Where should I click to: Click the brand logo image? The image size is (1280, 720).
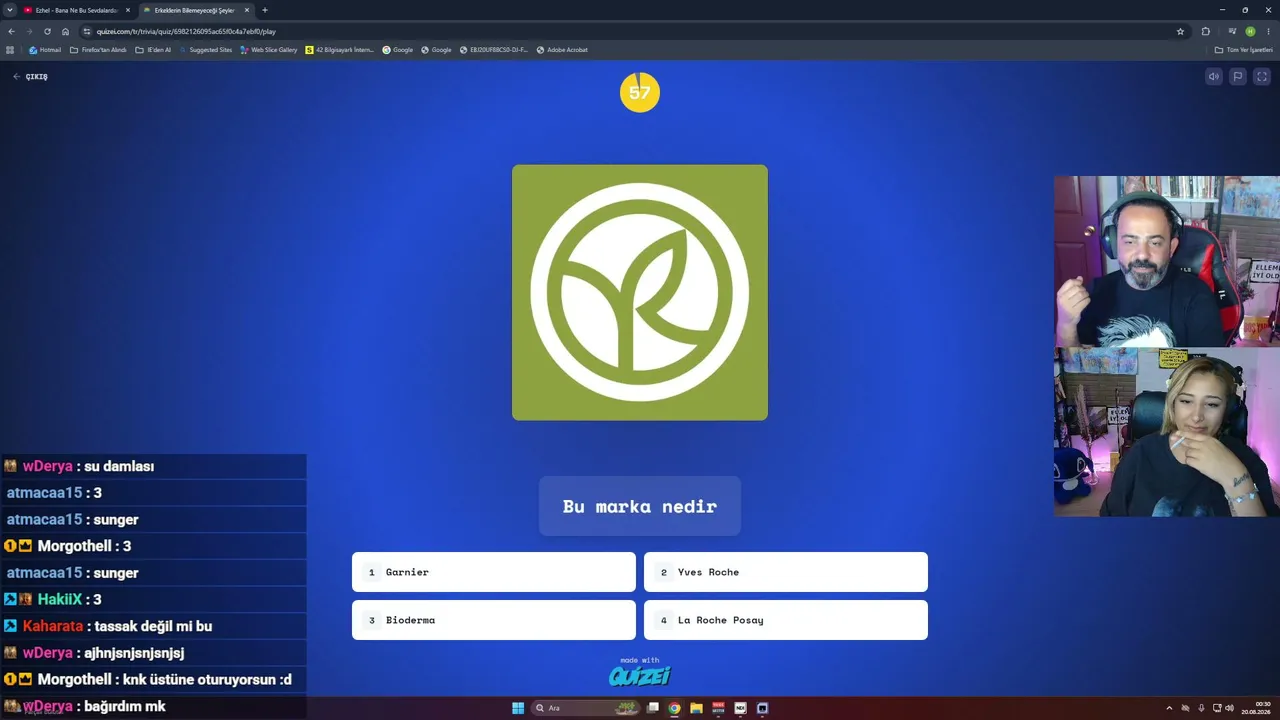(640, 292)
